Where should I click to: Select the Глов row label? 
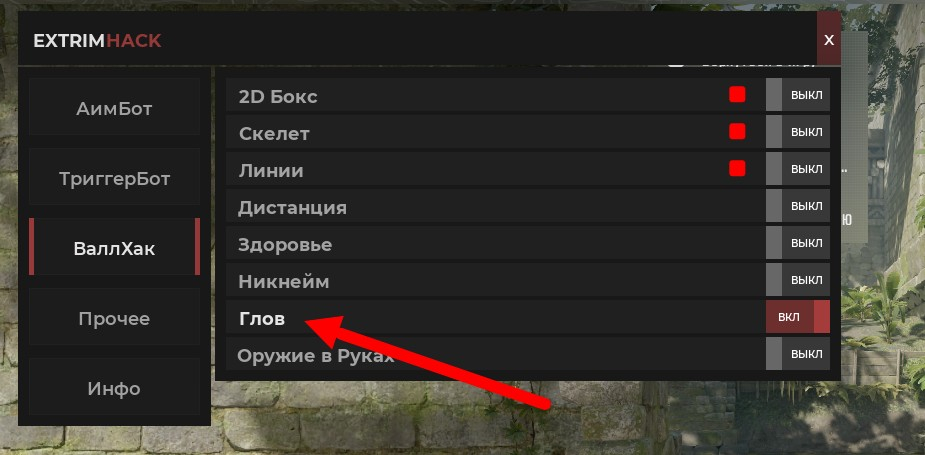coord(262,319)
